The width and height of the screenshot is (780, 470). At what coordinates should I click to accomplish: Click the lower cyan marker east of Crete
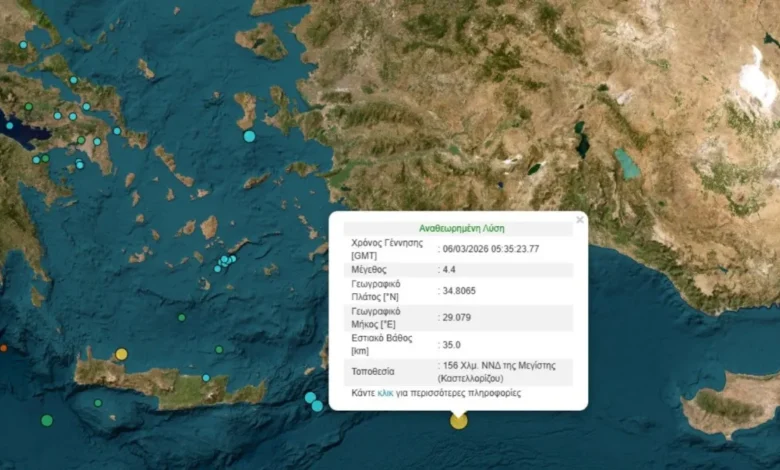[318, 405]
